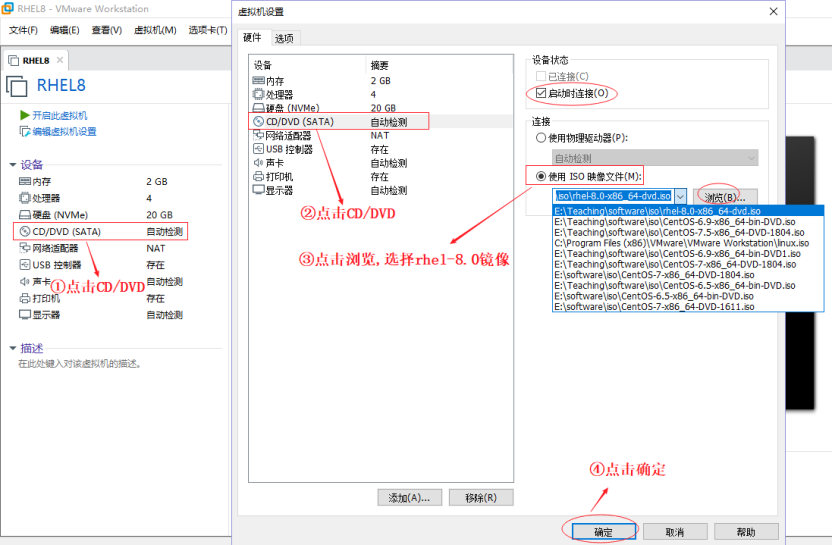Close the 虚拟机设置 dialog

(774, 11)
